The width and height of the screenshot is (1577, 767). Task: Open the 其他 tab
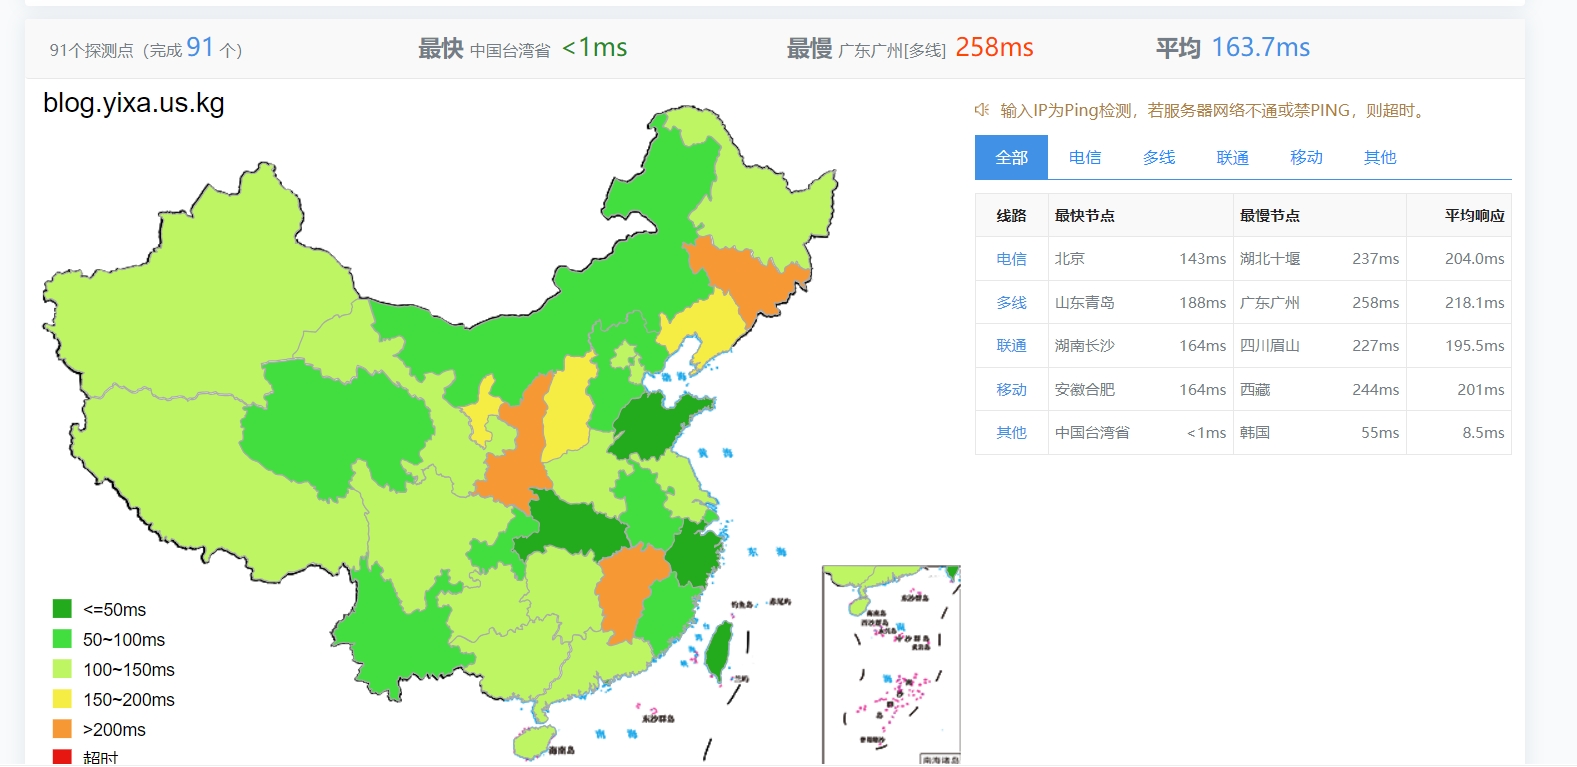[1380, 157]
